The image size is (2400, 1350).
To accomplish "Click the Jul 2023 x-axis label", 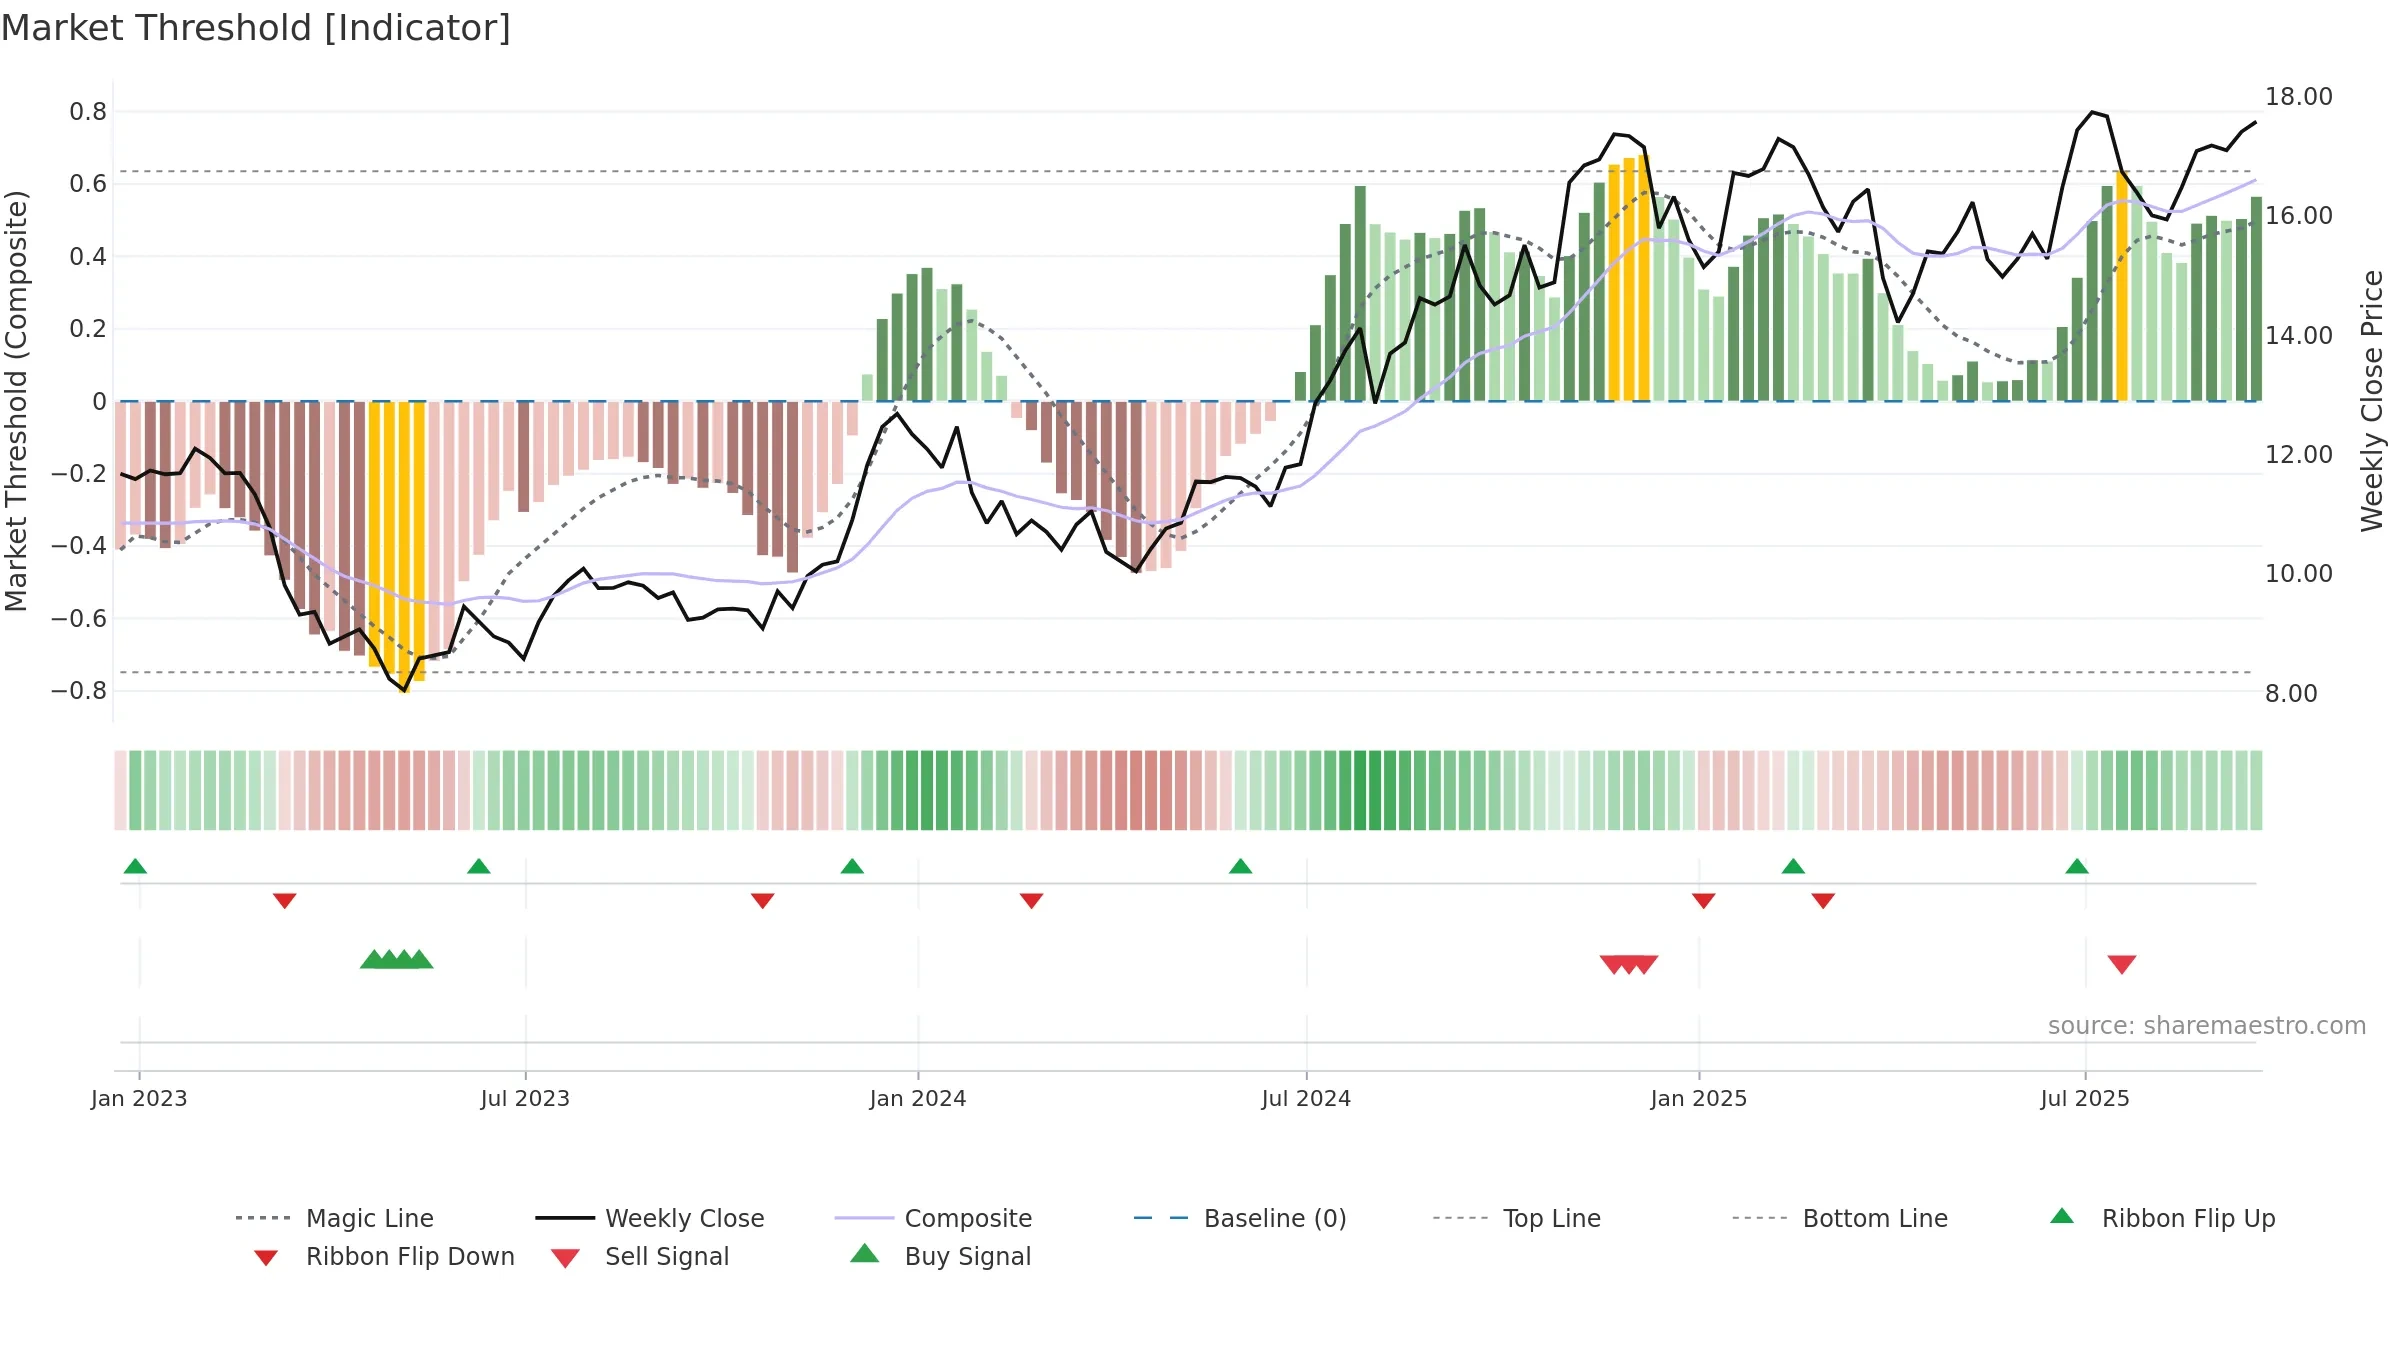I will pyautogui.click(x=525, y=1098).
